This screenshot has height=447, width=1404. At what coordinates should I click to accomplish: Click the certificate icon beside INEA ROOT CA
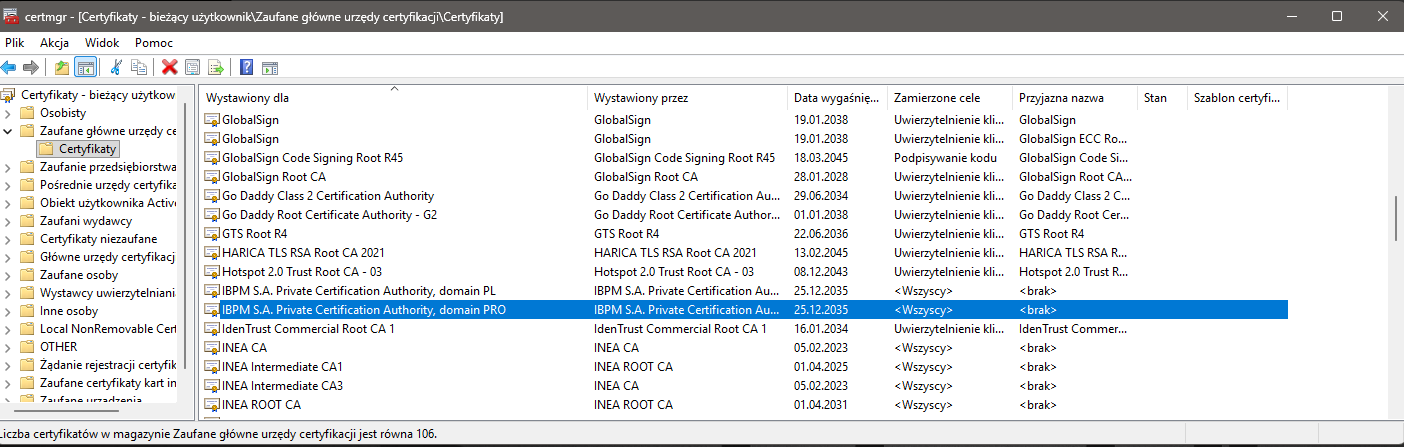(212, 404)
